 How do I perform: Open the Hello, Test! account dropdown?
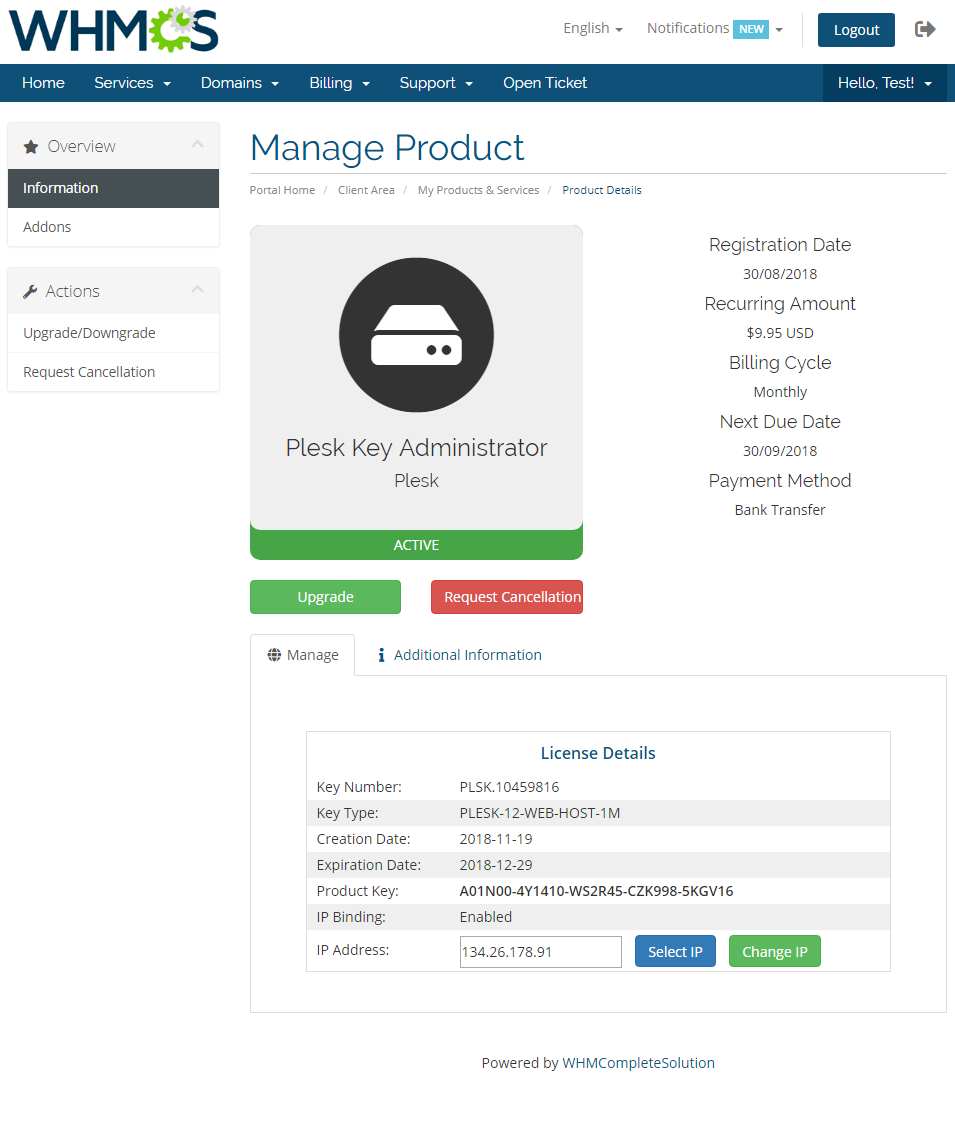coord(885,83)
